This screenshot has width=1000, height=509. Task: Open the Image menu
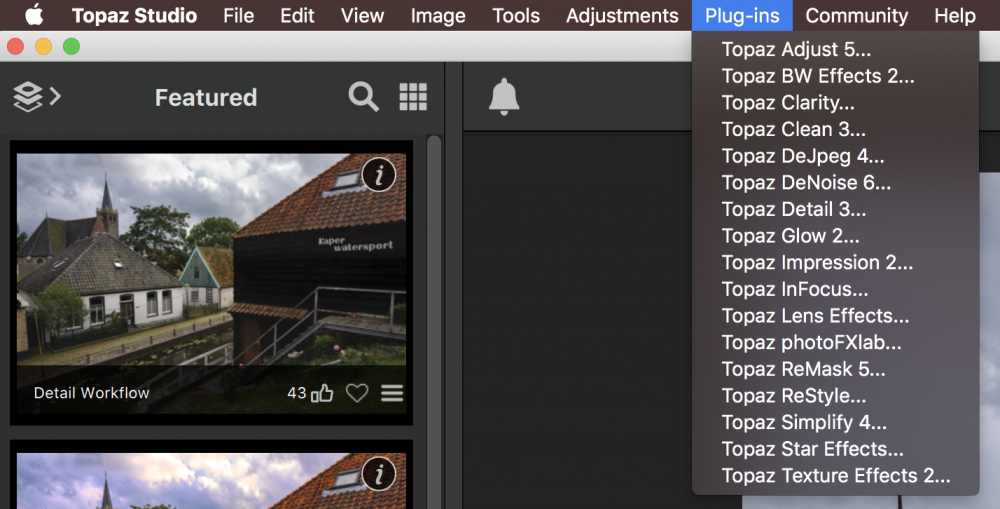(438, 15)
